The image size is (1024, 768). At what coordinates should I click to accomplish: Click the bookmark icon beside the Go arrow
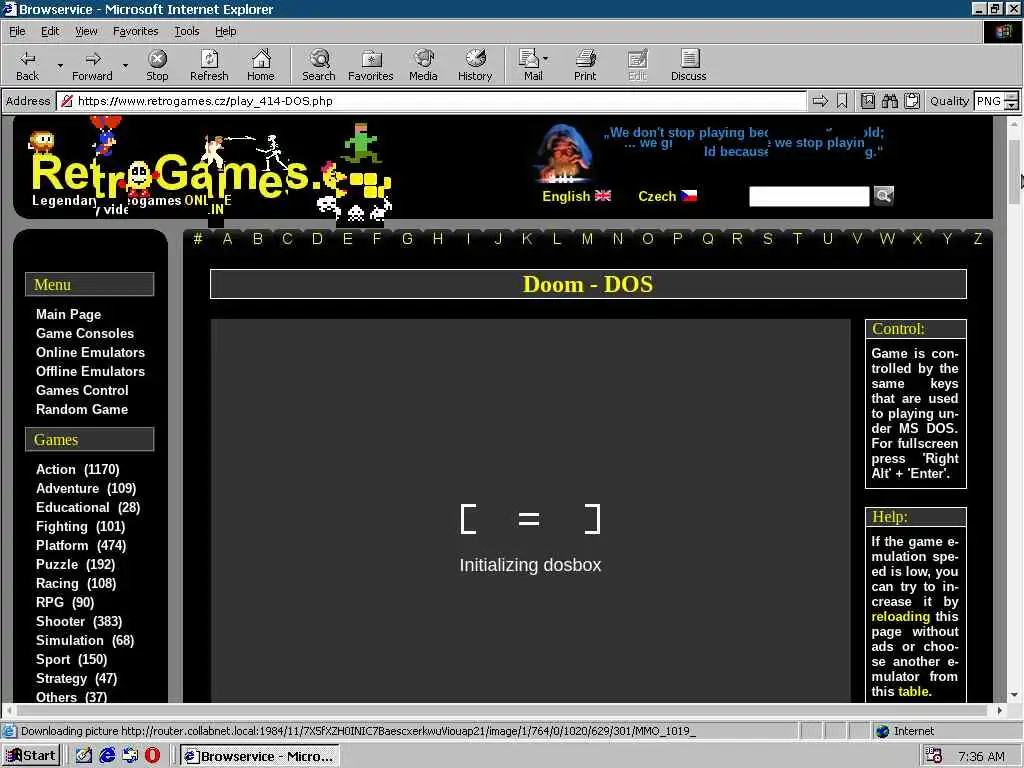(x=842, y=101)
